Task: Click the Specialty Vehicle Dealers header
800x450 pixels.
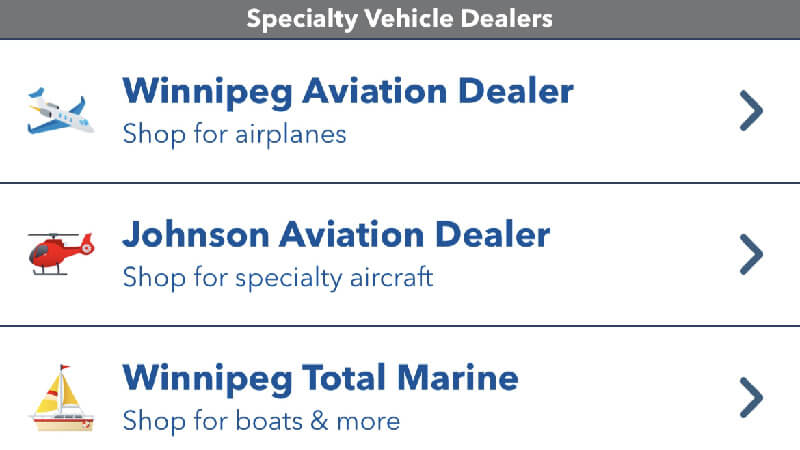Action: point(400,18)
